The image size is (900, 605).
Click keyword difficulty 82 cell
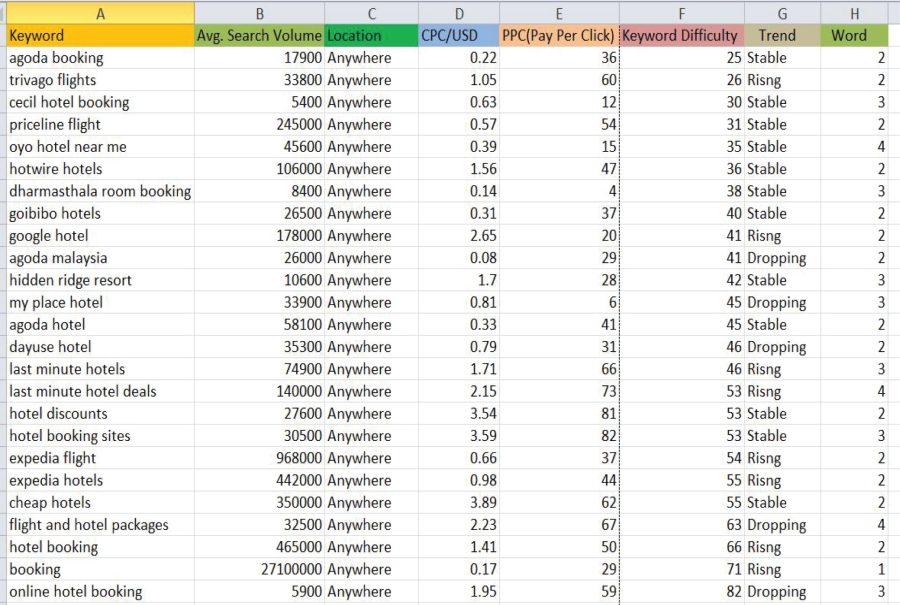click(682, 592)
